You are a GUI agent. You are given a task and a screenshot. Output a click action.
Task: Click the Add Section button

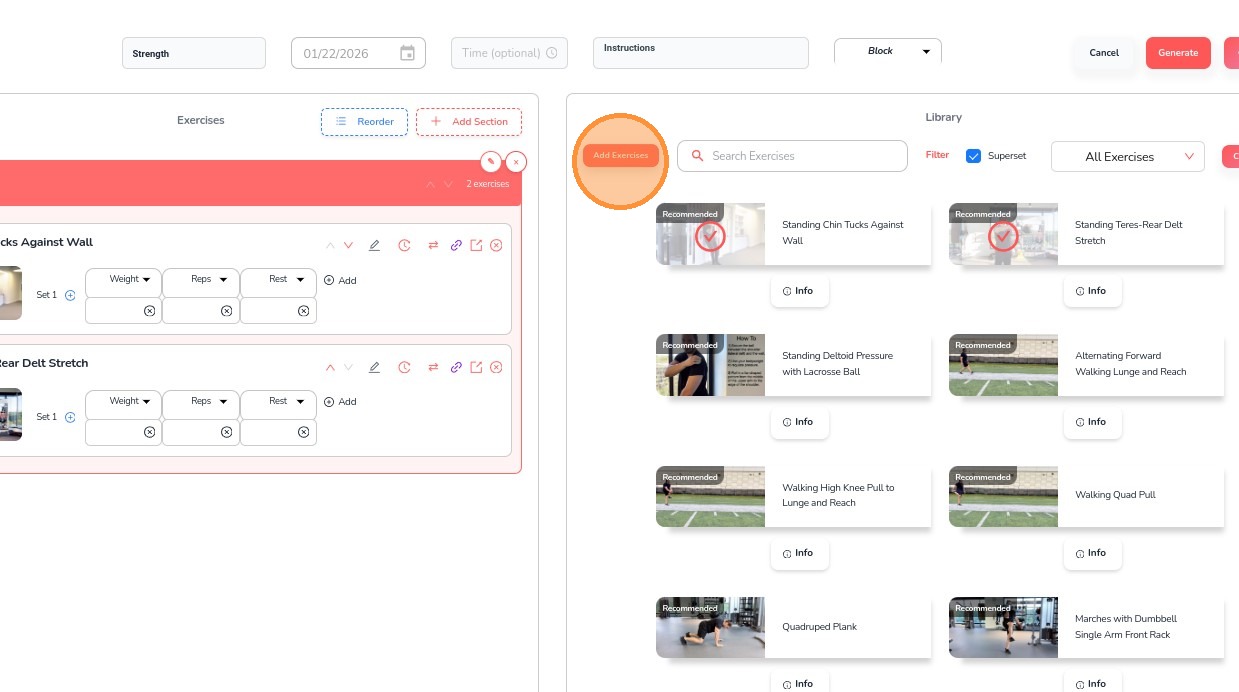click(x=469, y=122)
